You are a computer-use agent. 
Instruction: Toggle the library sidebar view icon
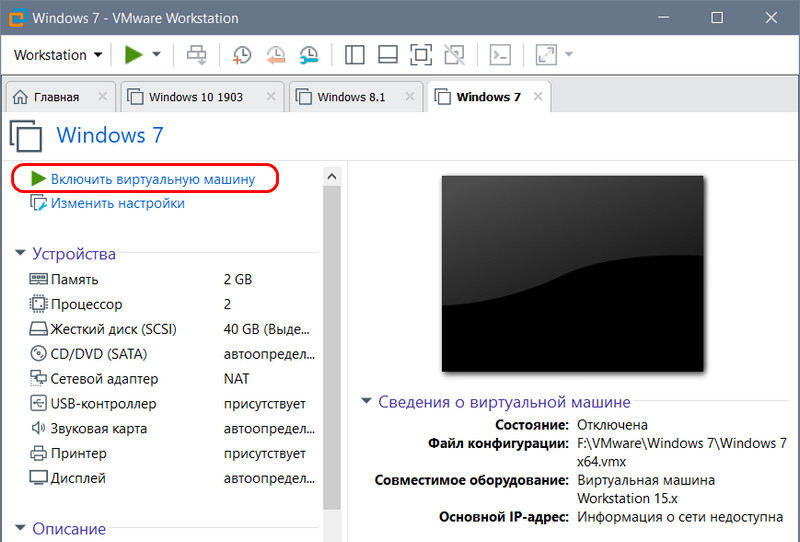354,55
